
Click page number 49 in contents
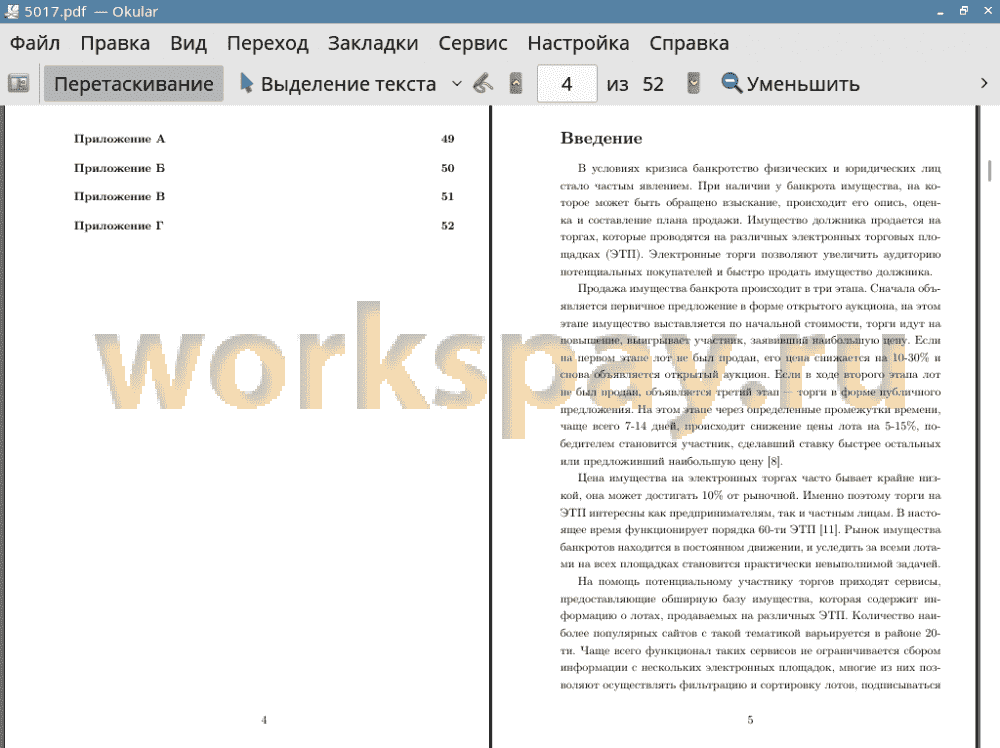(448, 139)
